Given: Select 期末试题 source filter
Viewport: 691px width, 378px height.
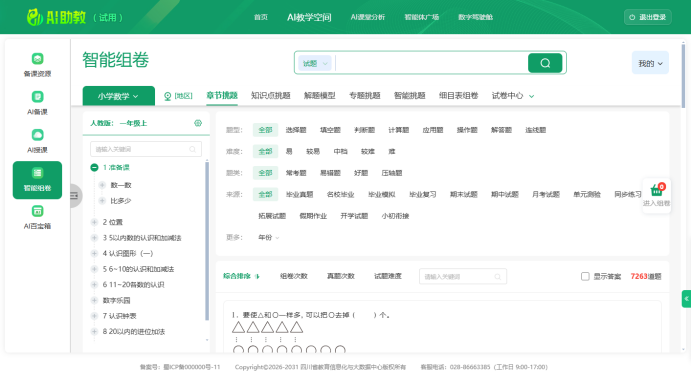Looking at the screenshot, I should 464,194.
